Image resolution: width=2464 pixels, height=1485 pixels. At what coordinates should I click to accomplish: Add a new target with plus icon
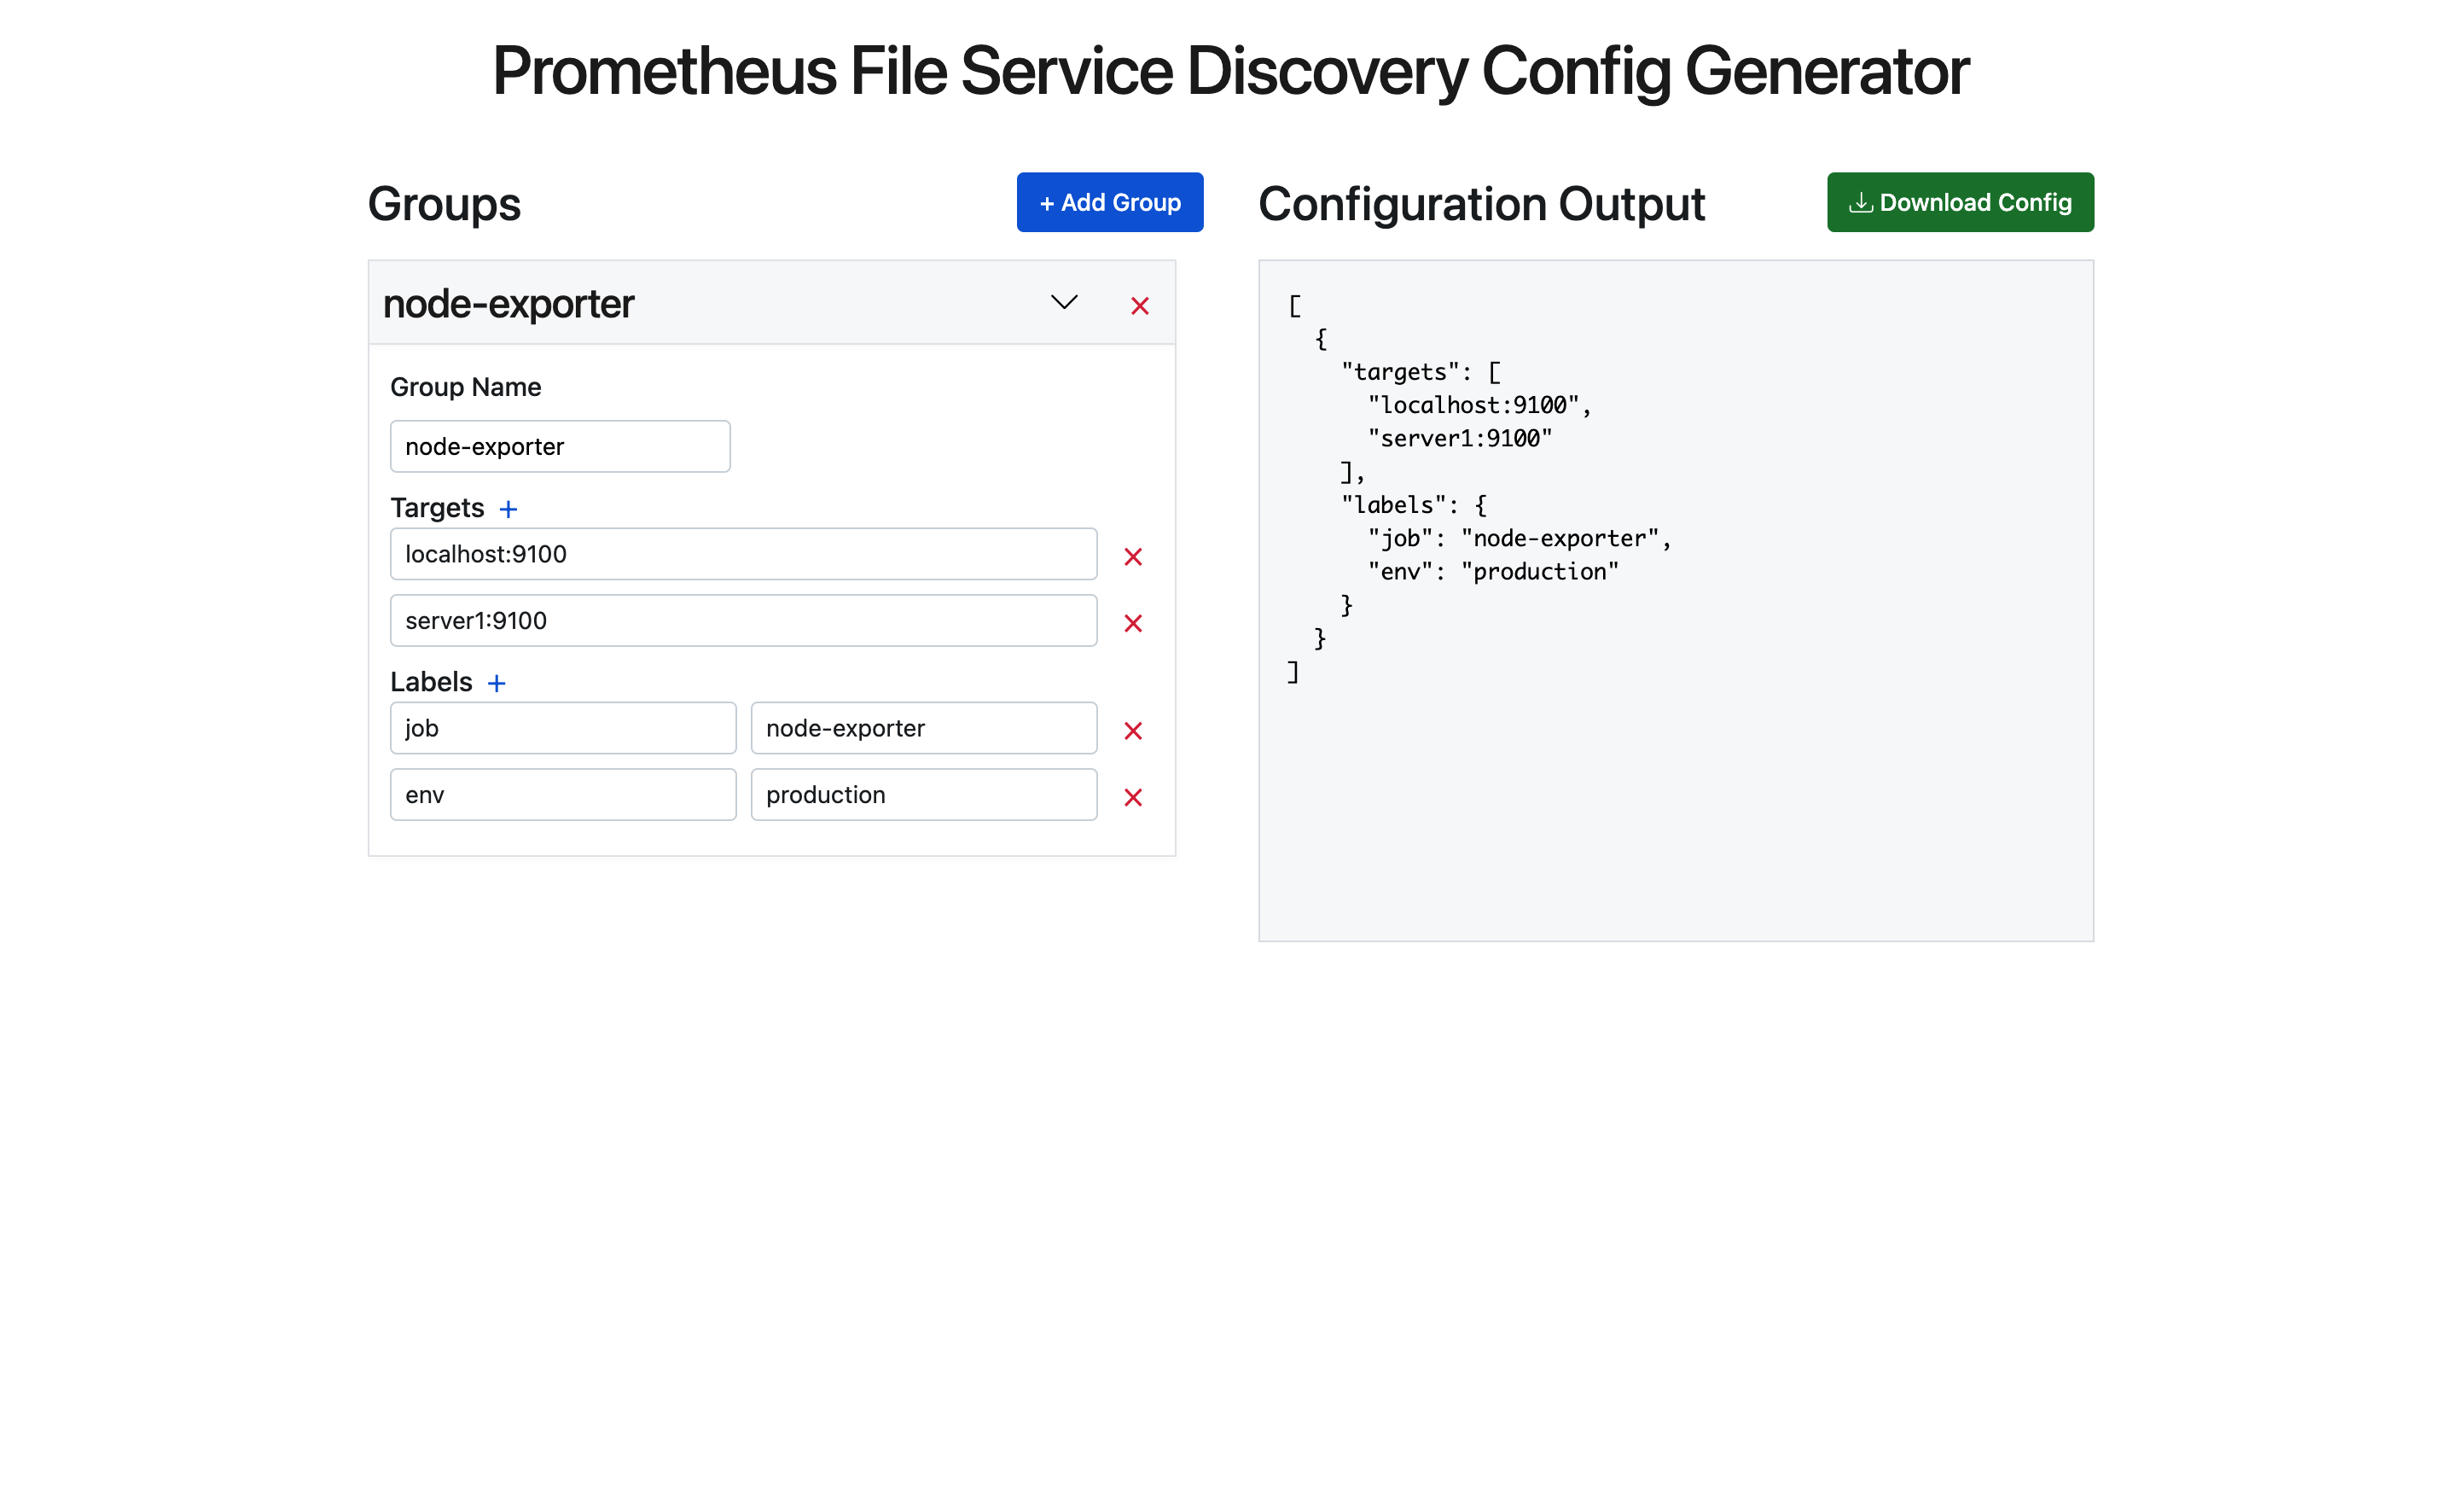(x=508, y=510)
